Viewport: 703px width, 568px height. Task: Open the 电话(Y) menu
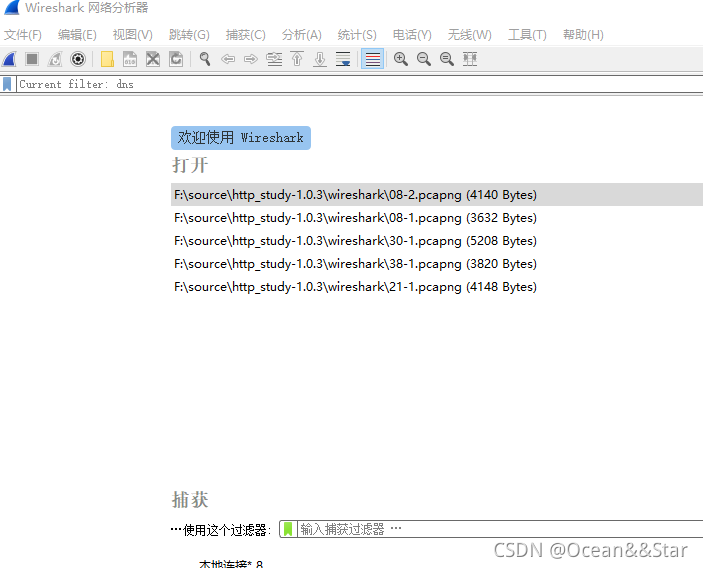tap(412, 35)
